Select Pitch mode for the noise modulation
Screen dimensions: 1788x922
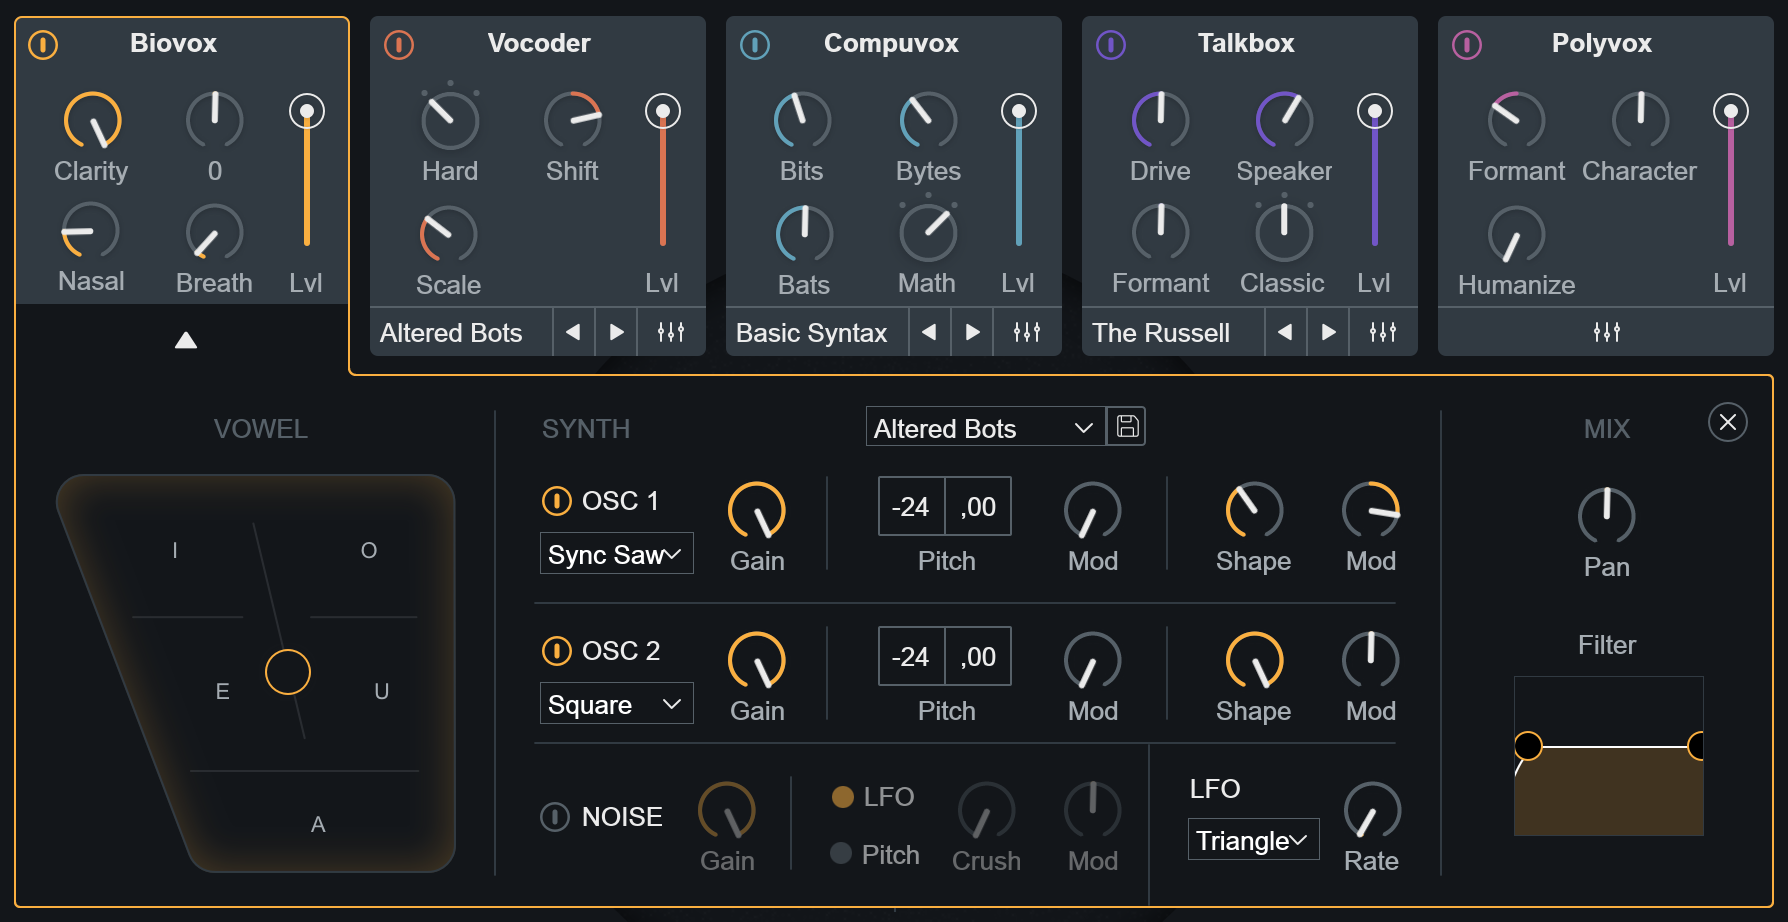pos(842,854)
